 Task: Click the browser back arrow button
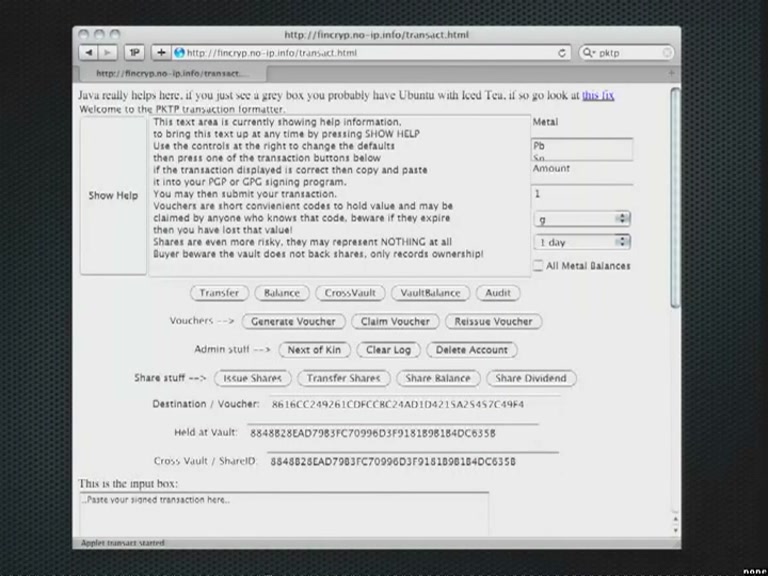(x=89, y=52)
